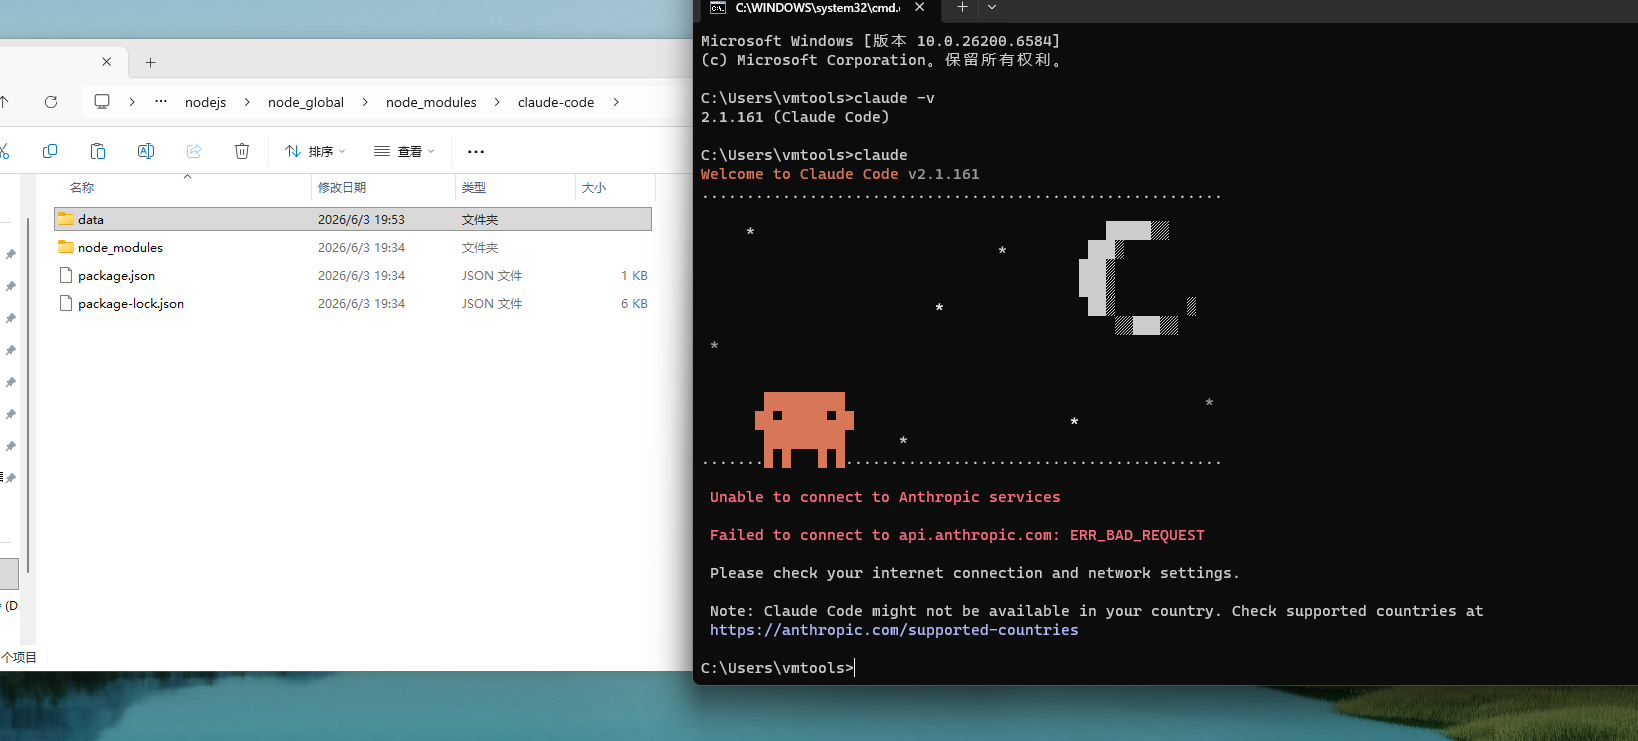Select the package-lock.json file
This screenshot has height=741, width=1638.
click(353, 303)
